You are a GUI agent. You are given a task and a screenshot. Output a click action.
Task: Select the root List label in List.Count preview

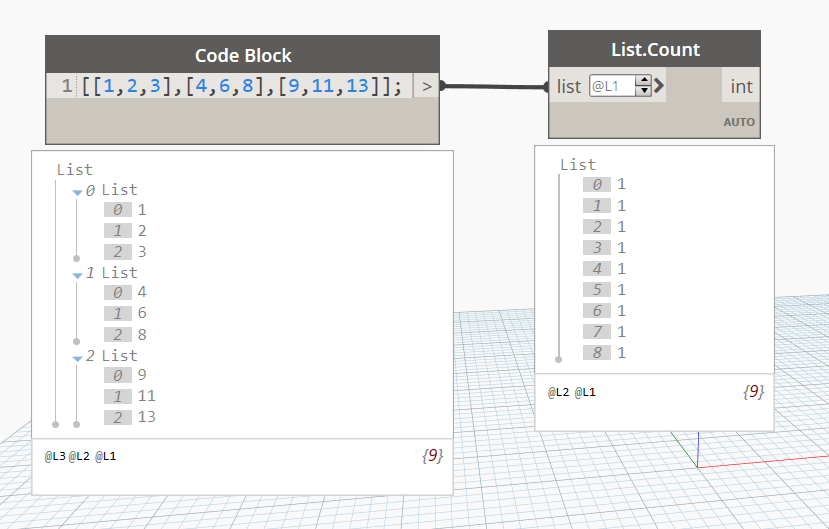coord(578,165)
